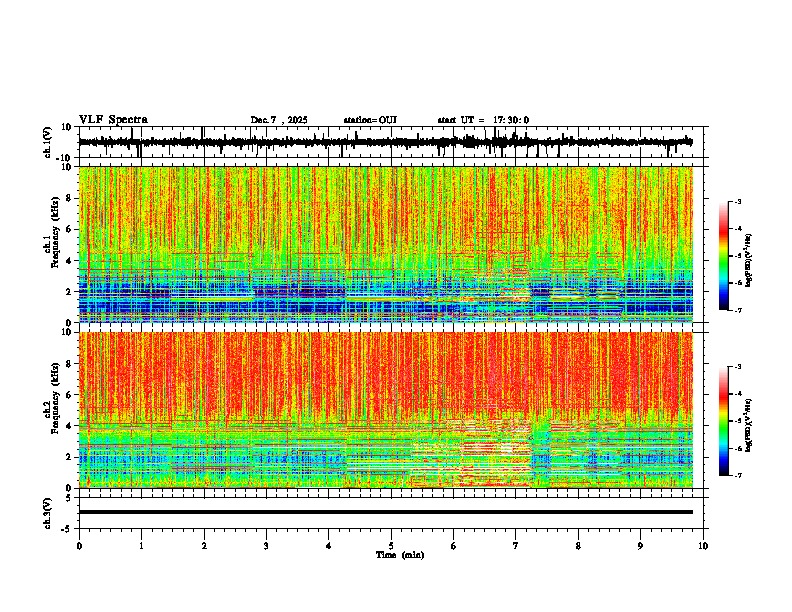792x612 pixels.
Task: Pick the ch.1 spectrogram color scale bar
Action: click(723, 255)
